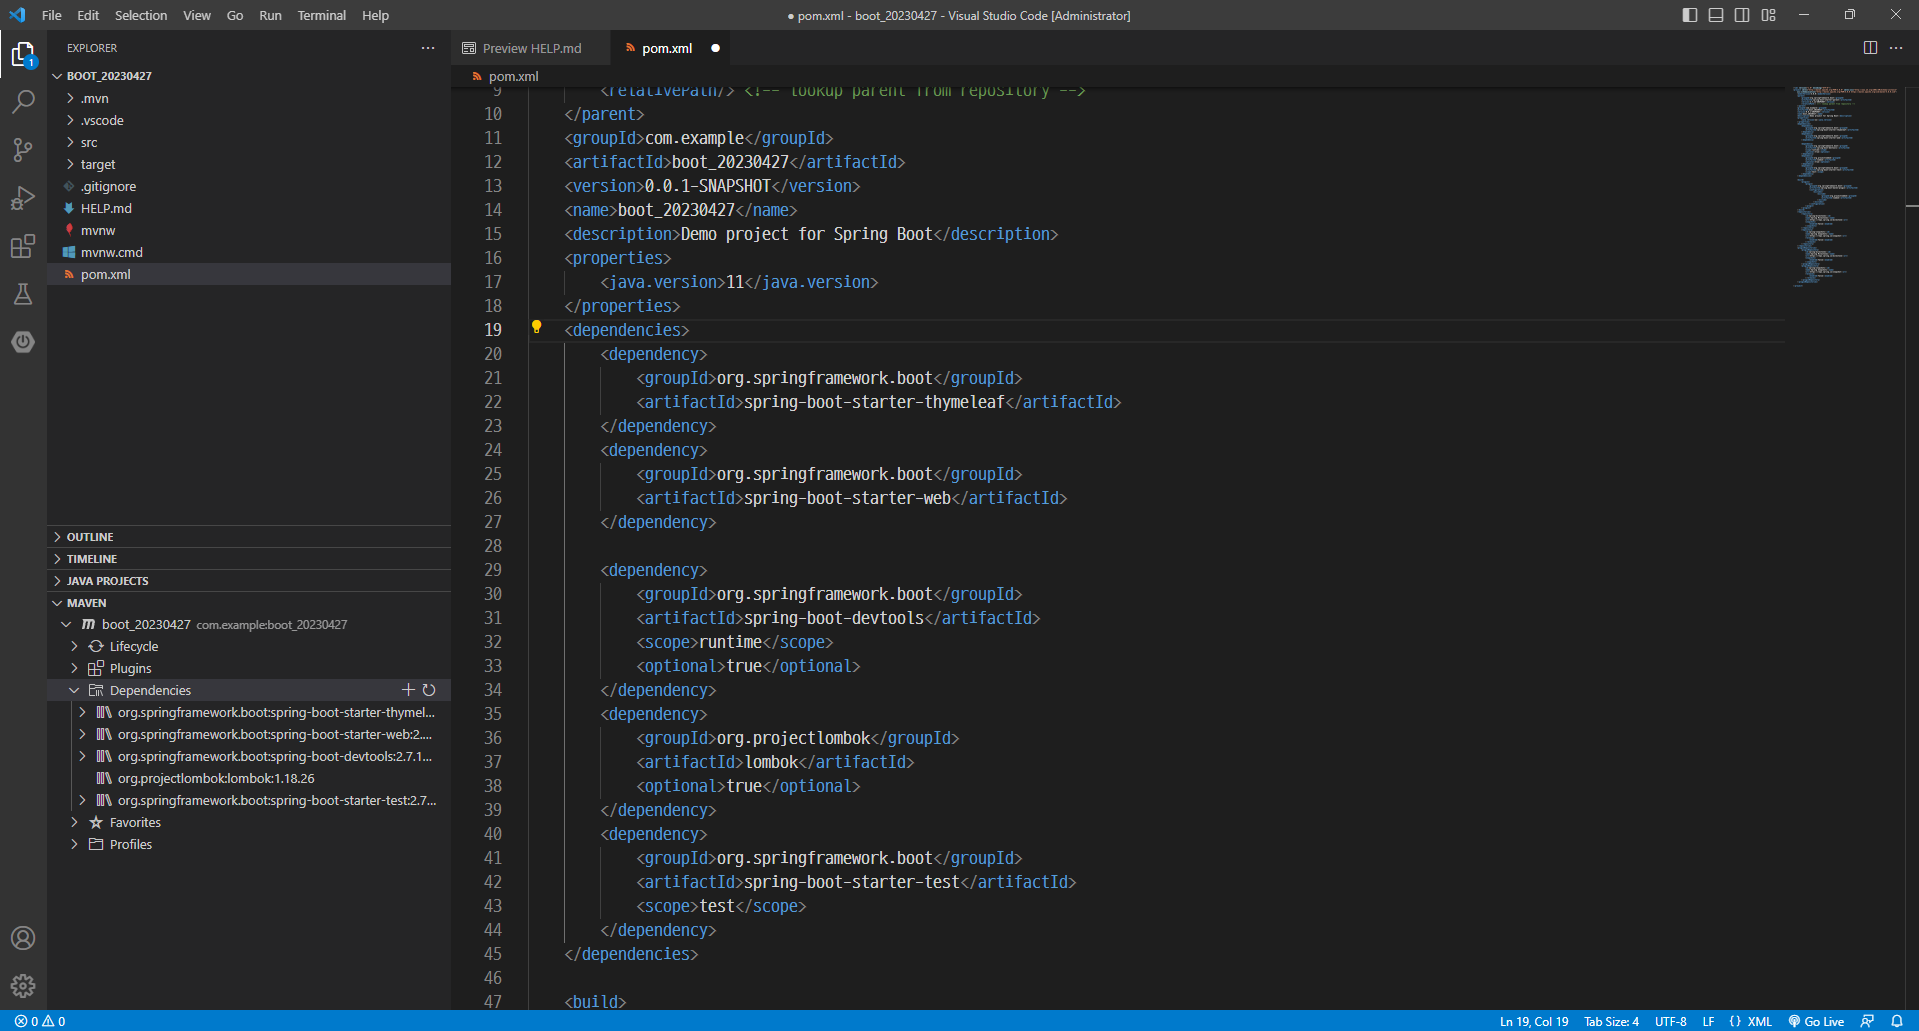Viewport: 1919px width, 1031px height.
Task: Open the Extensions view
Action: [x=23, y=246]
